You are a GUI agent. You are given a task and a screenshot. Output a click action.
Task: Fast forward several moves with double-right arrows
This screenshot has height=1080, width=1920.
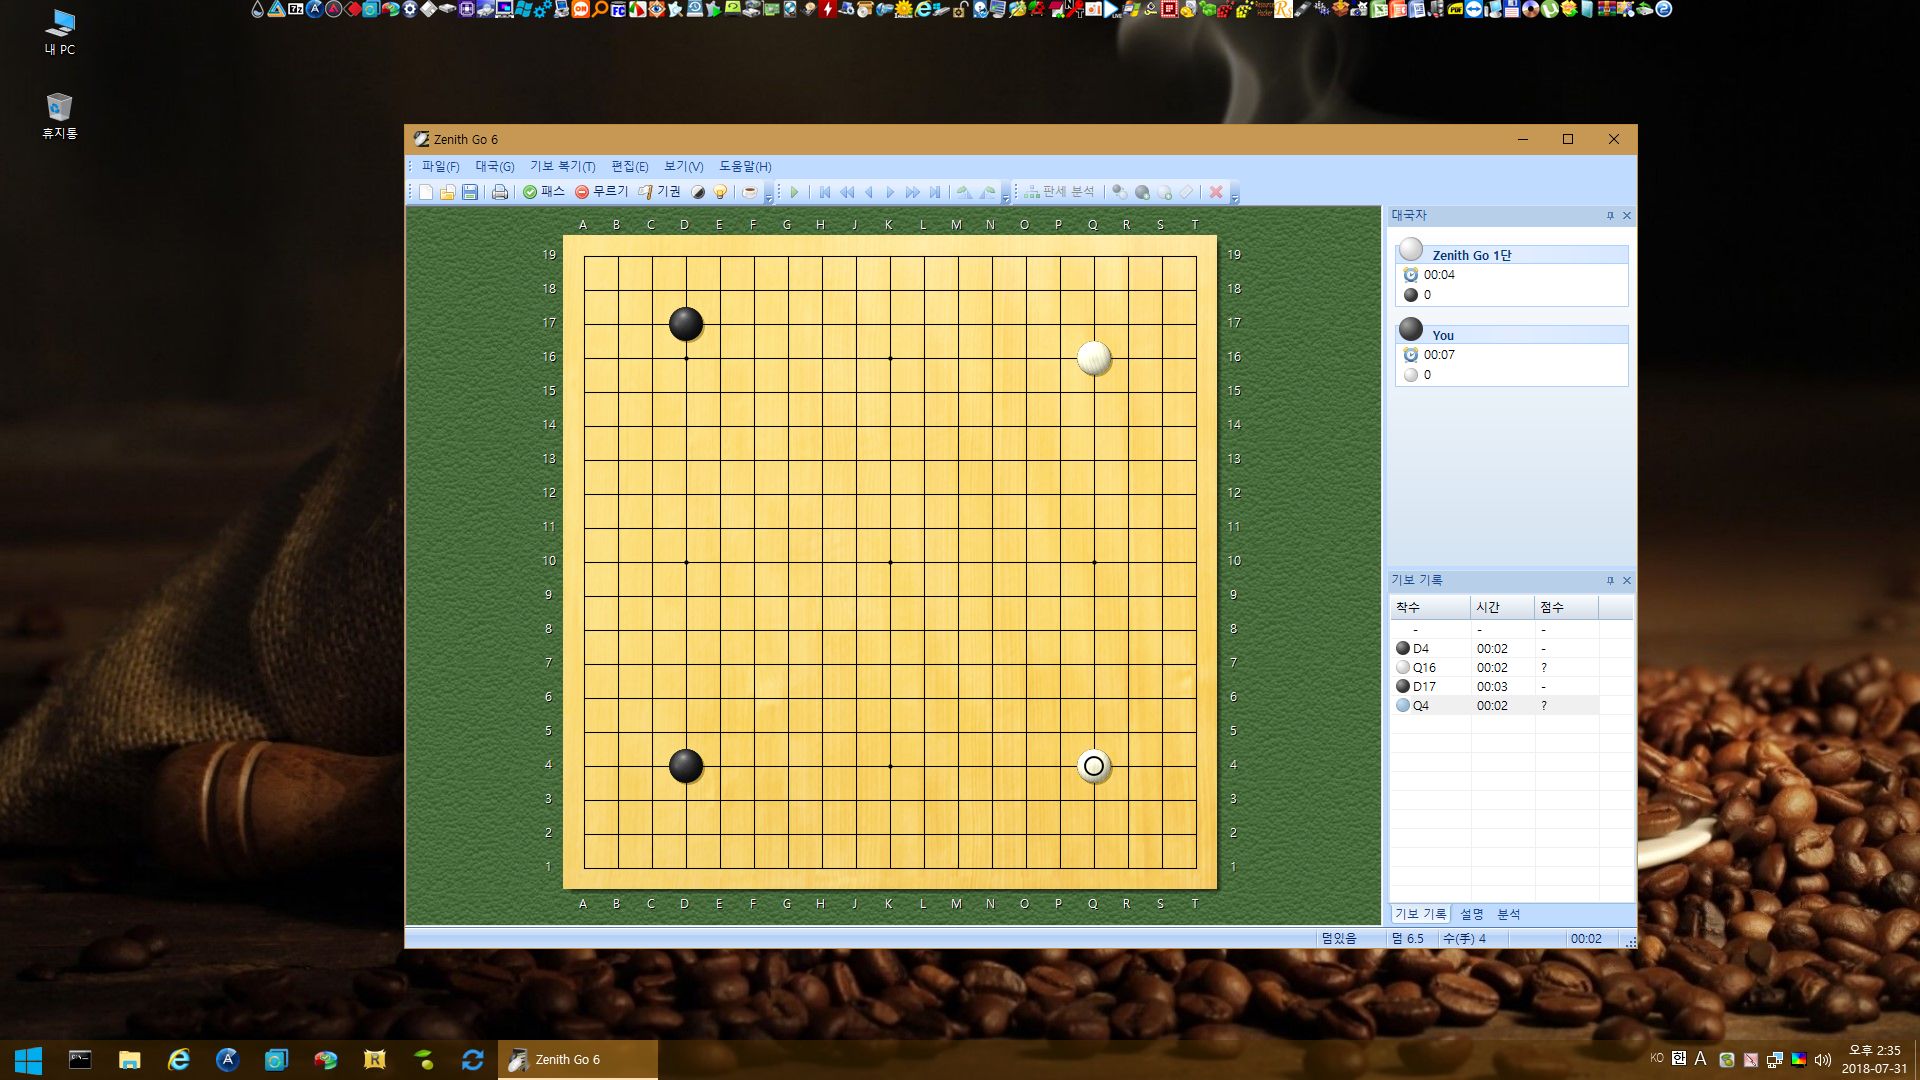click(x=912, y=192)
